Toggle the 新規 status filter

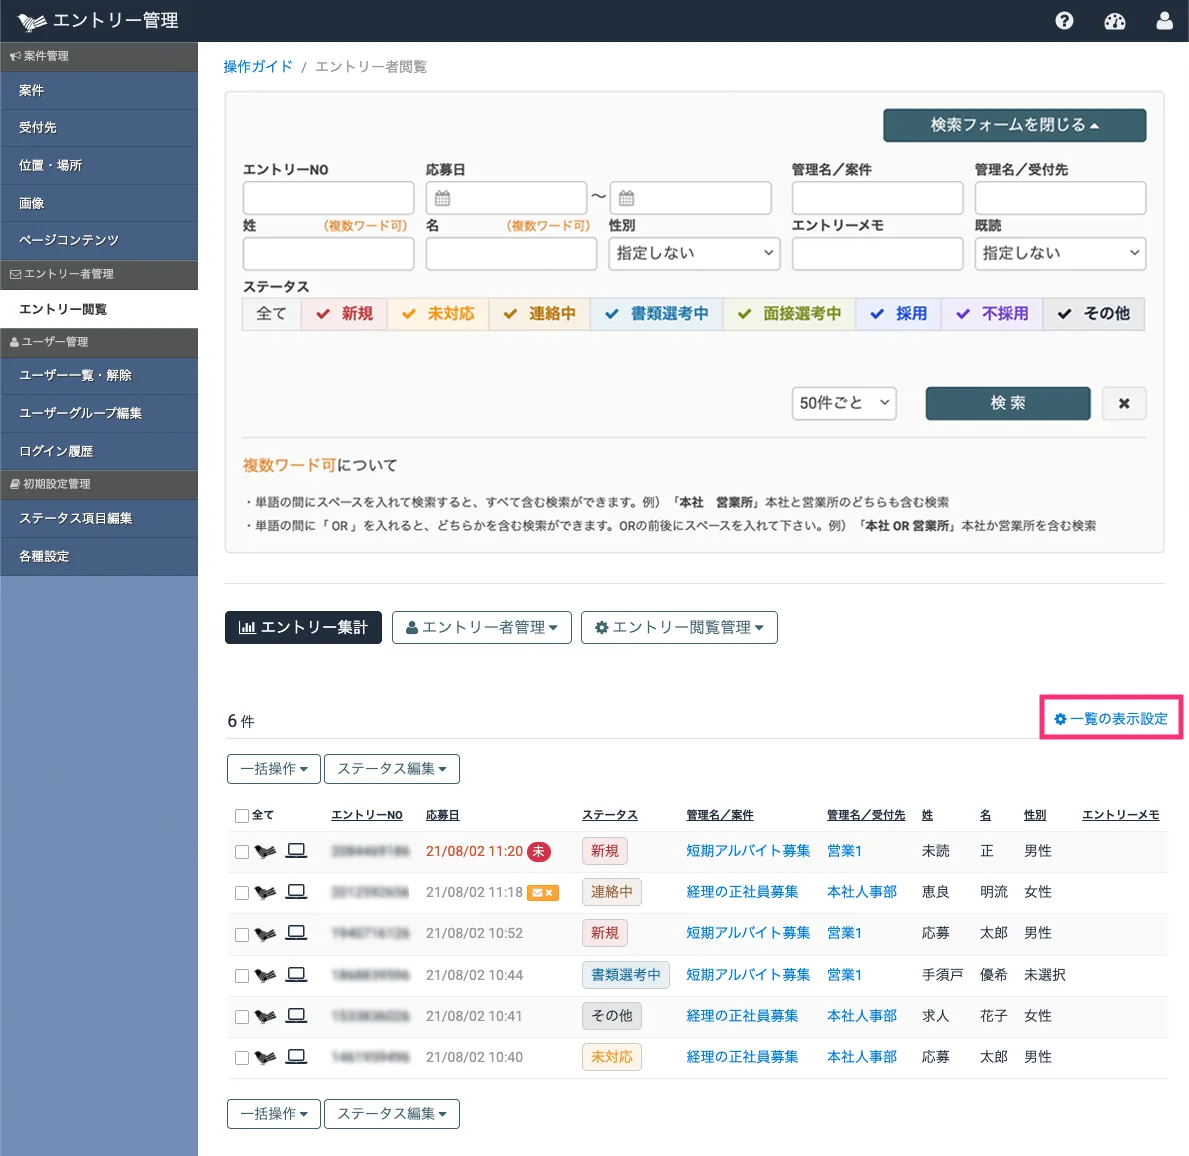coord(344,314)
